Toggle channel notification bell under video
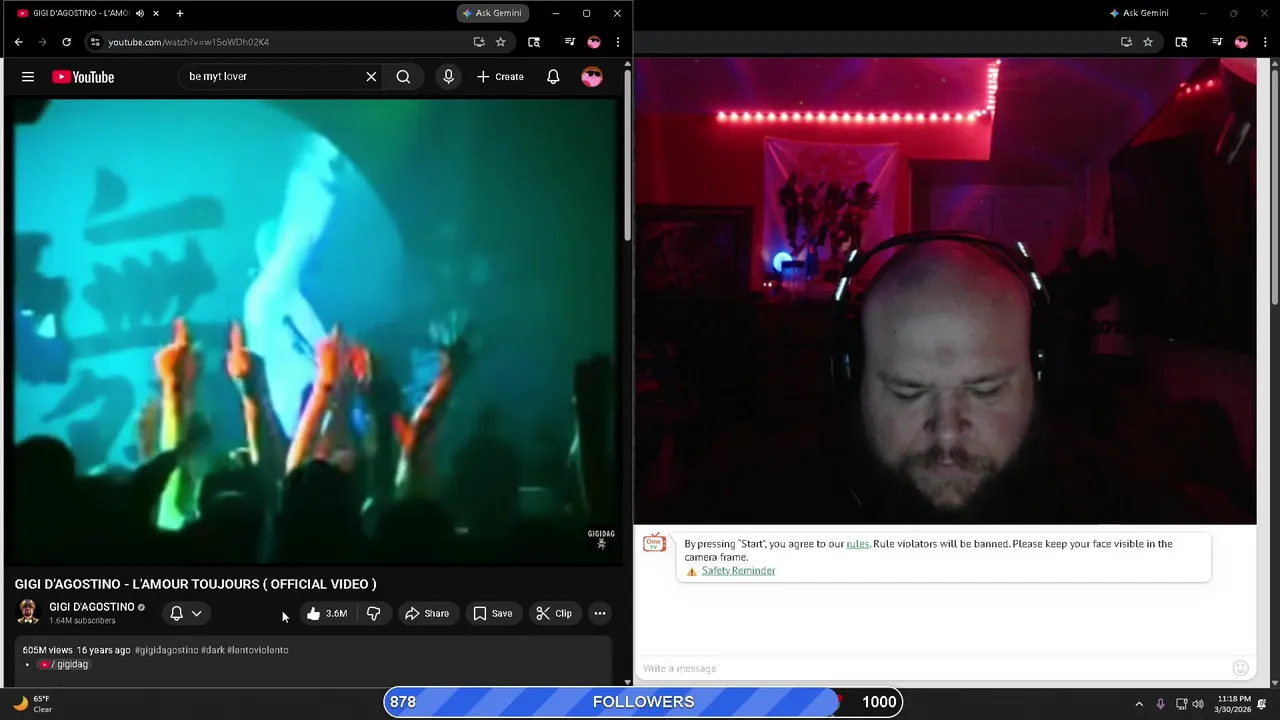 click(176, 613)
